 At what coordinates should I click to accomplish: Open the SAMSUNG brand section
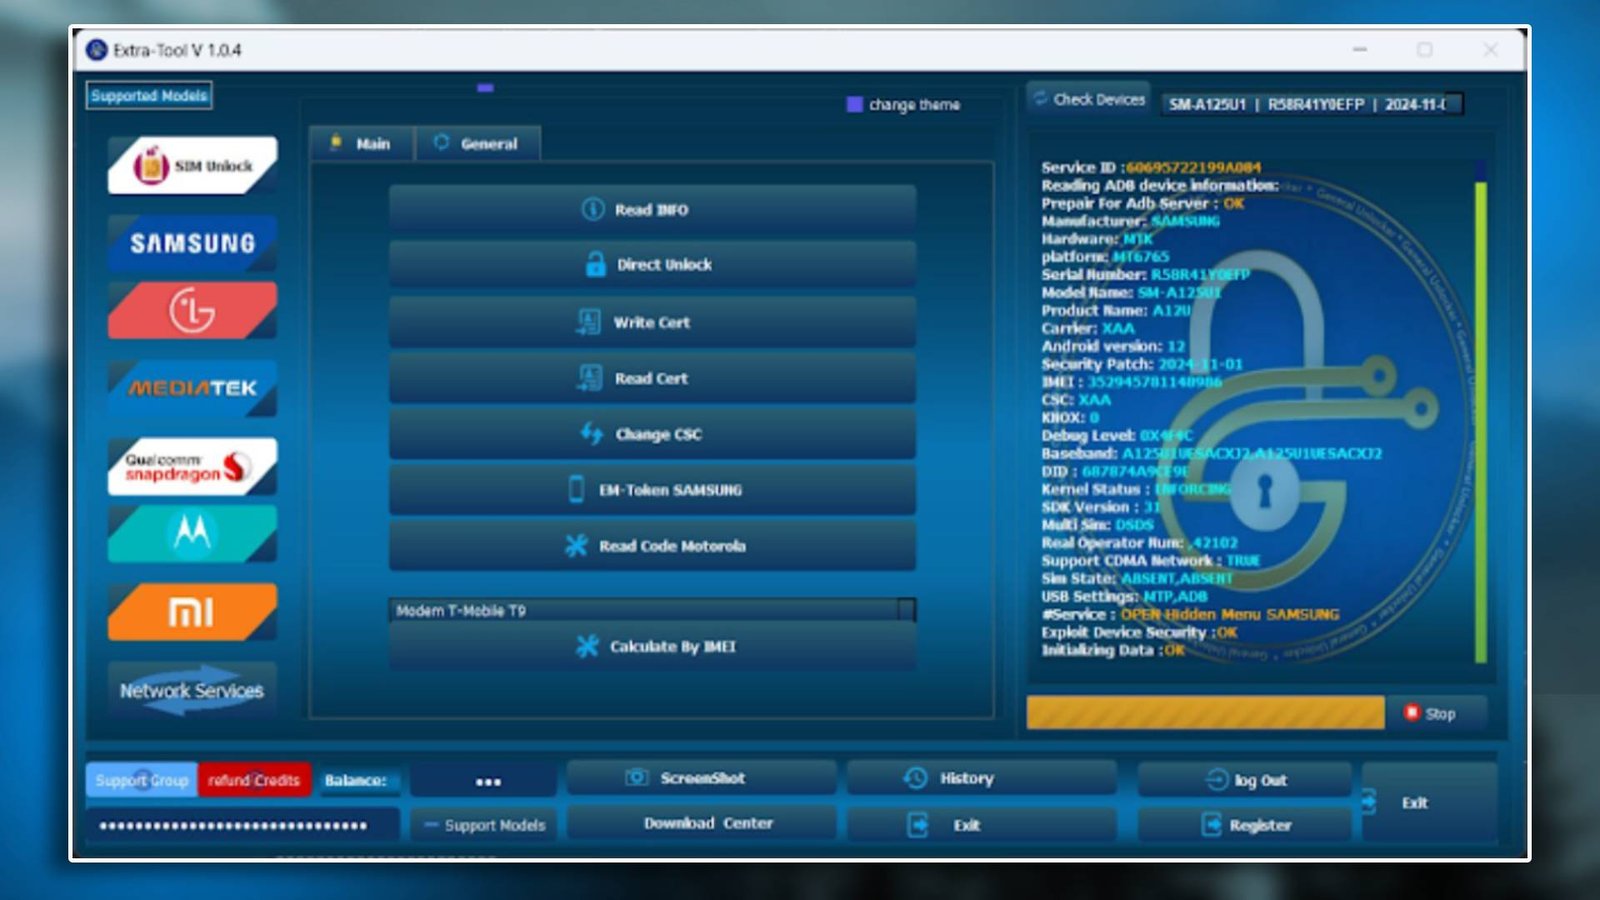point(191,242)
